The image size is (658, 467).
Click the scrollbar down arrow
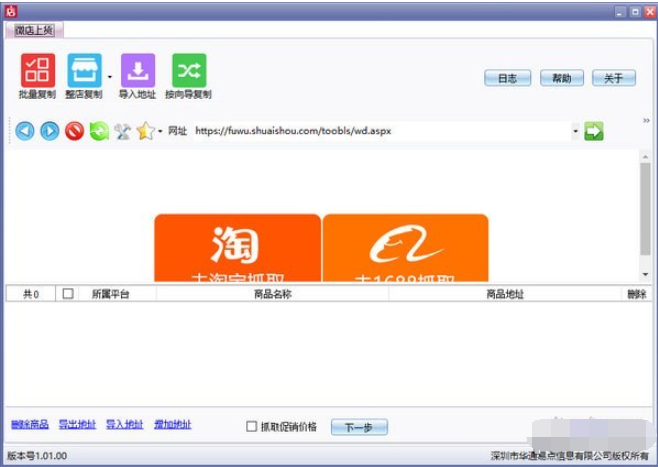[645, 274]
